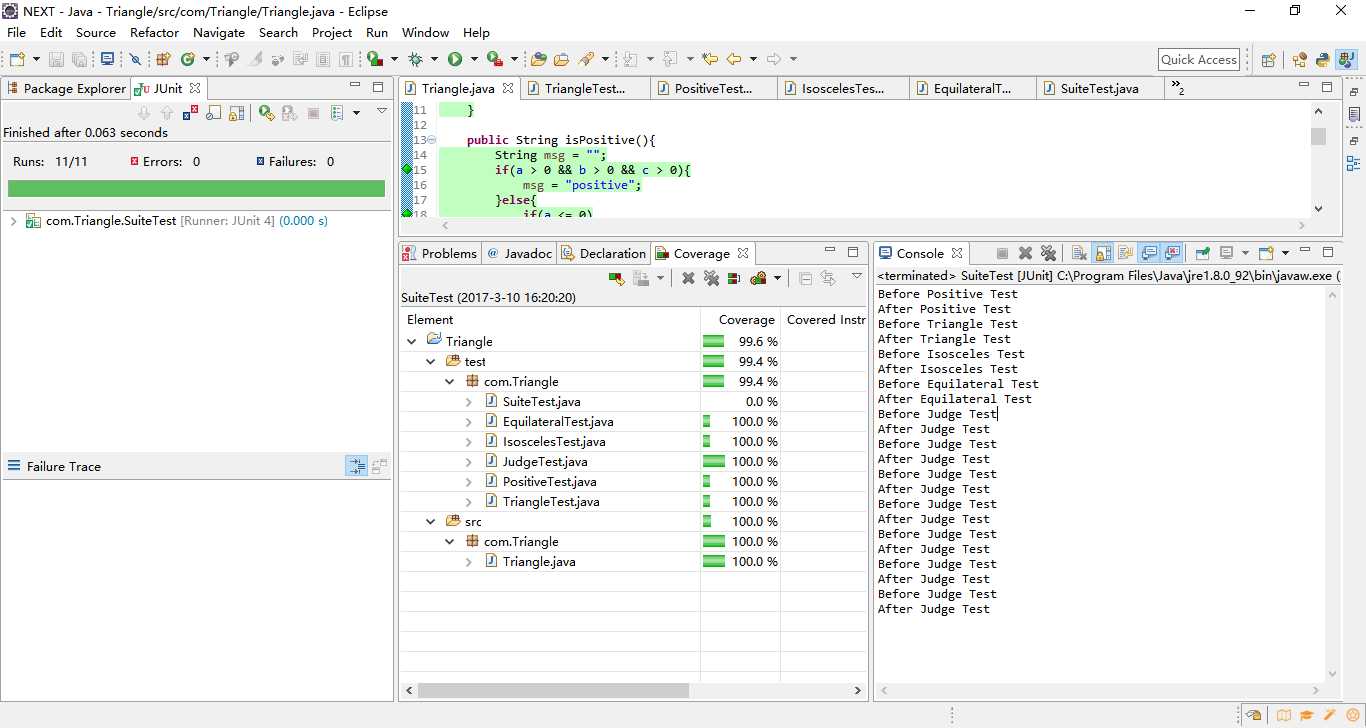Click the Last Edit Location arrow icon
The height and width of the screenshot is (728, 1366).
click(x=710, y=60)
